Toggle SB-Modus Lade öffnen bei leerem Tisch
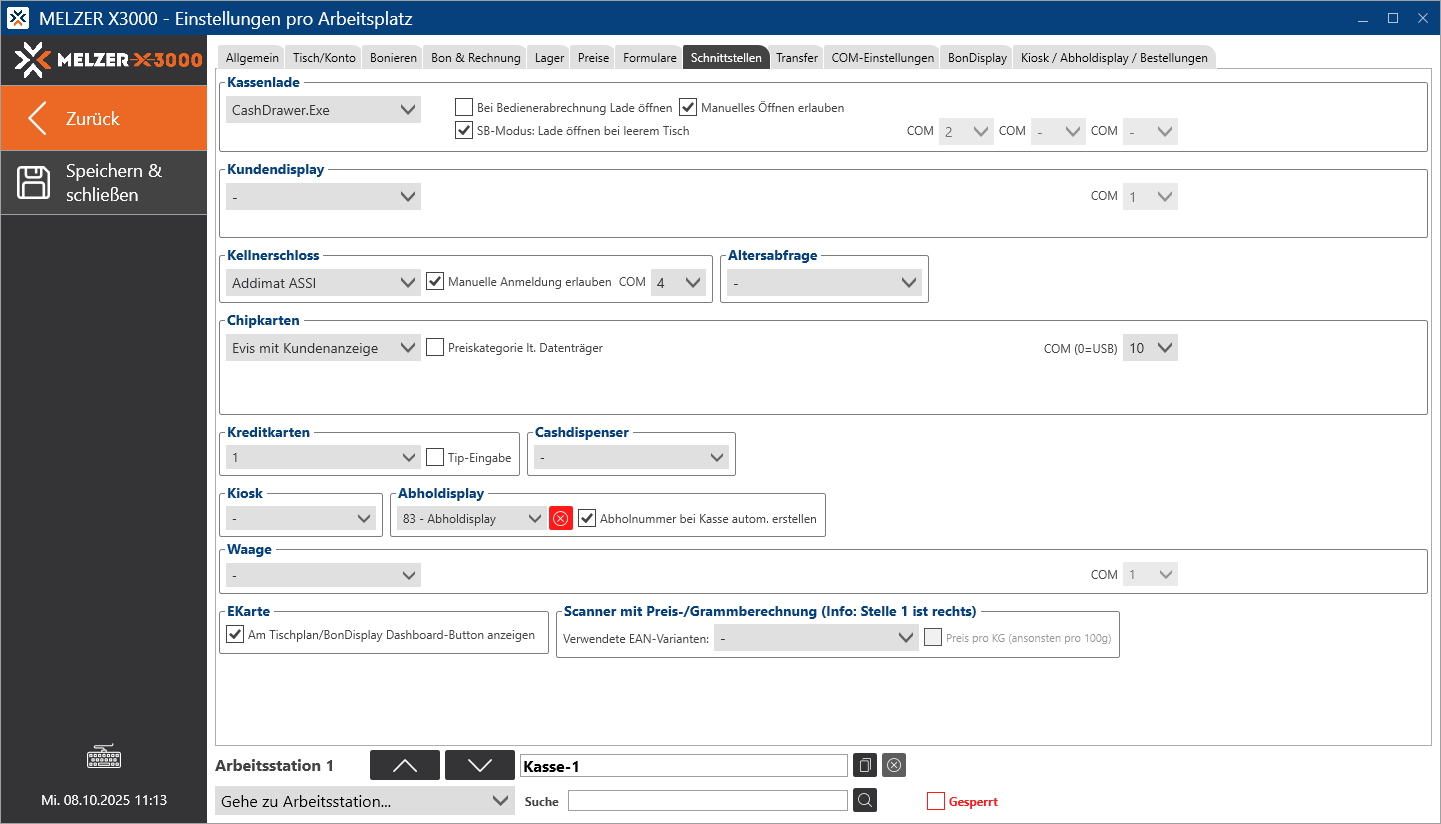 (464, 130)
